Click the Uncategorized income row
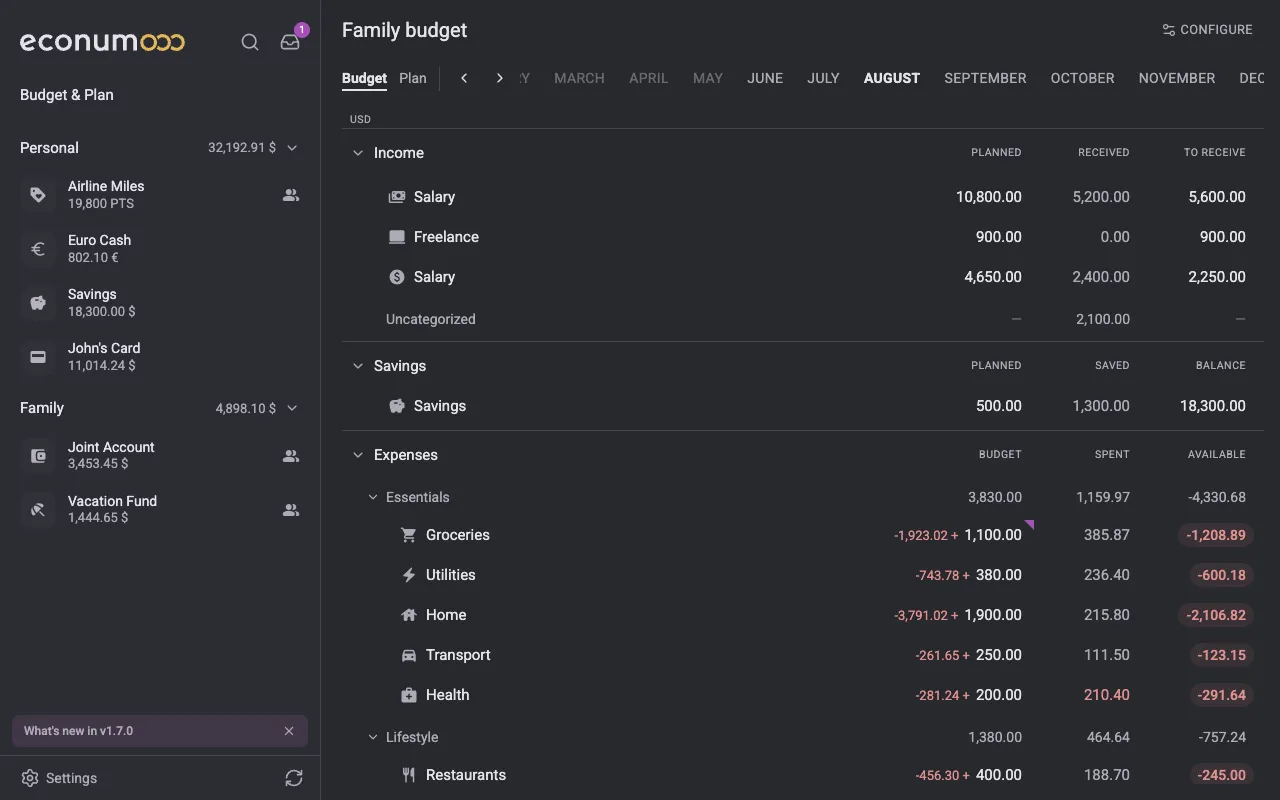The image size is (1280, 800). [x=803, y=319]
